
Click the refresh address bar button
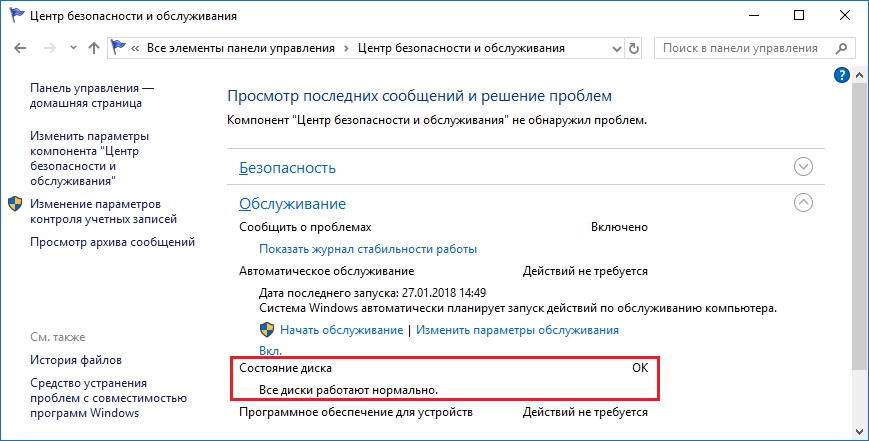click(x=633, y=48)
